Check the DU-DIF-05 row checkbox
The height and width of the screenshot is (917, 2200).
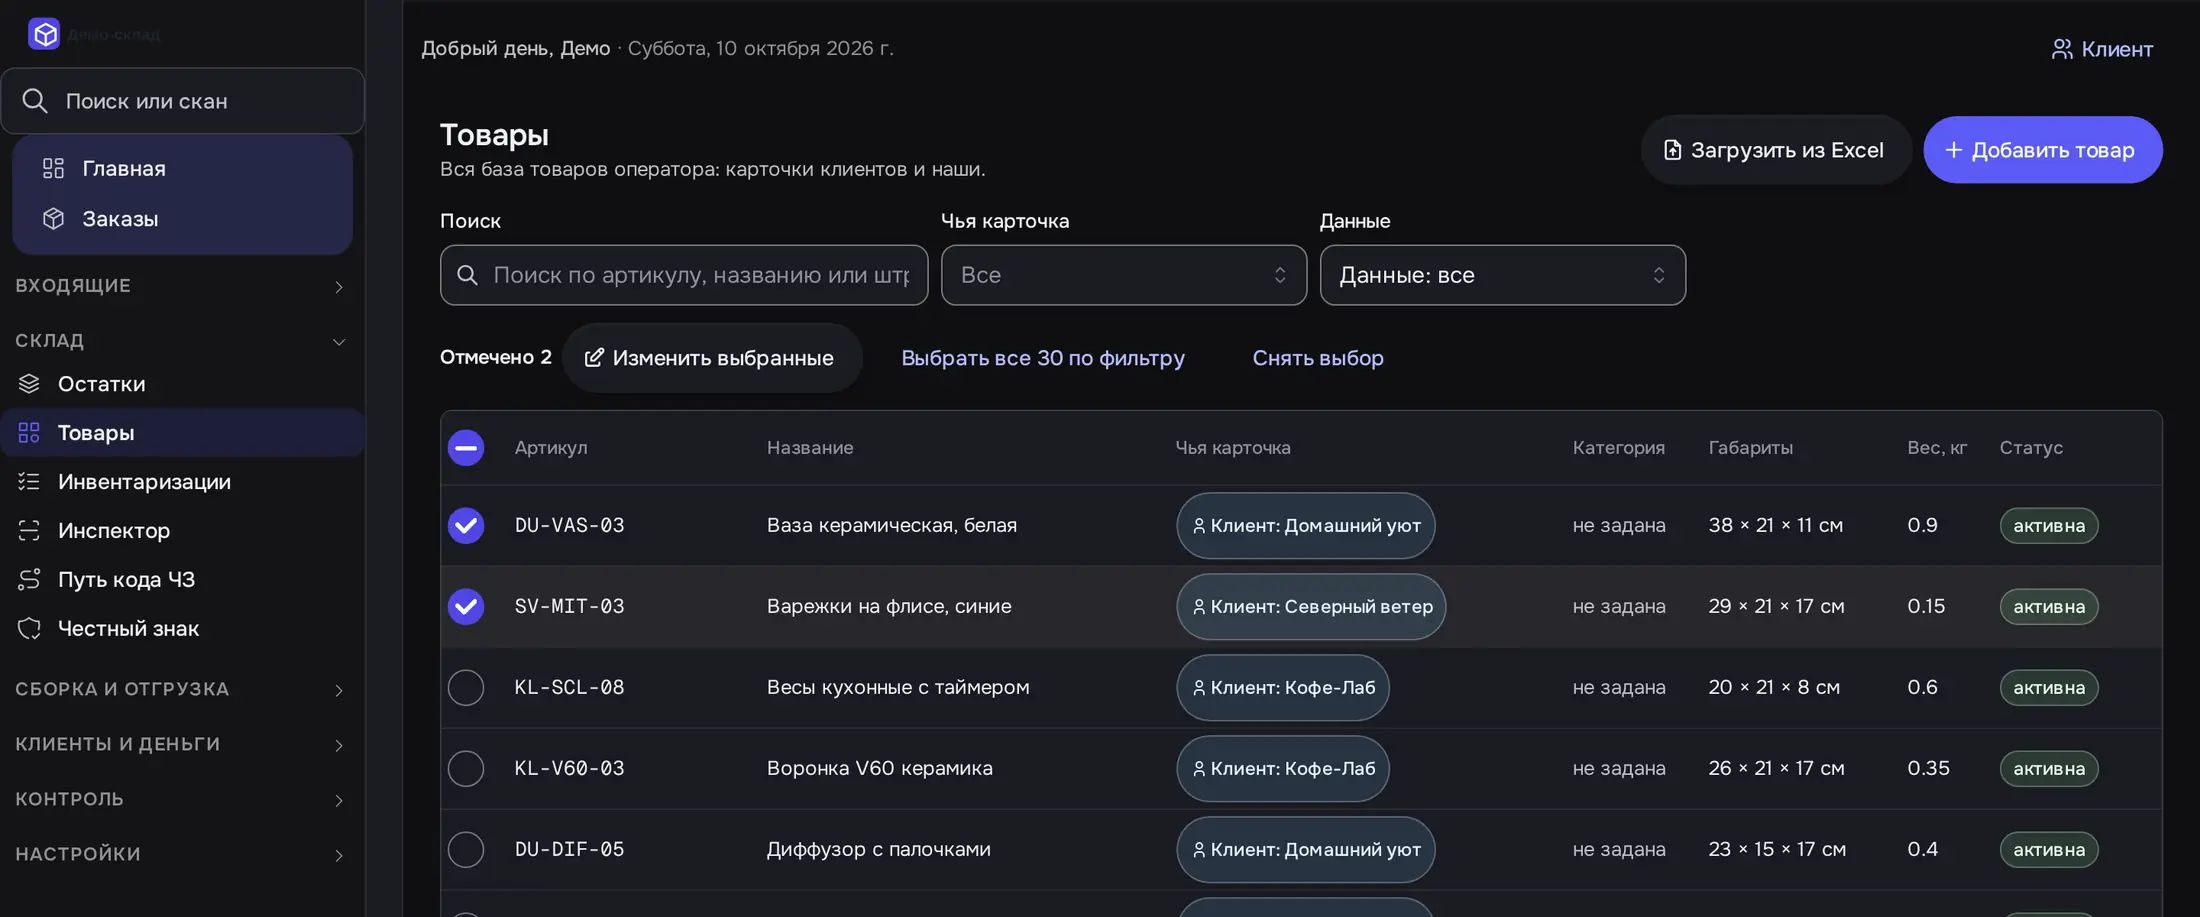click(466, 850)
